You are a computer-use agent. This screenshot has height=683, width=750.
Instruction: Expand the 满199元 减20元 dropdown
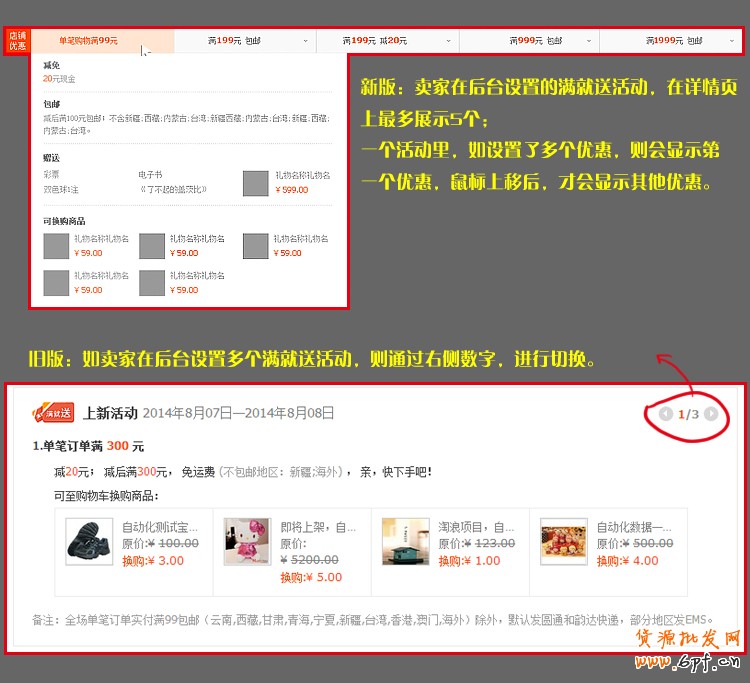pos(448,41)
